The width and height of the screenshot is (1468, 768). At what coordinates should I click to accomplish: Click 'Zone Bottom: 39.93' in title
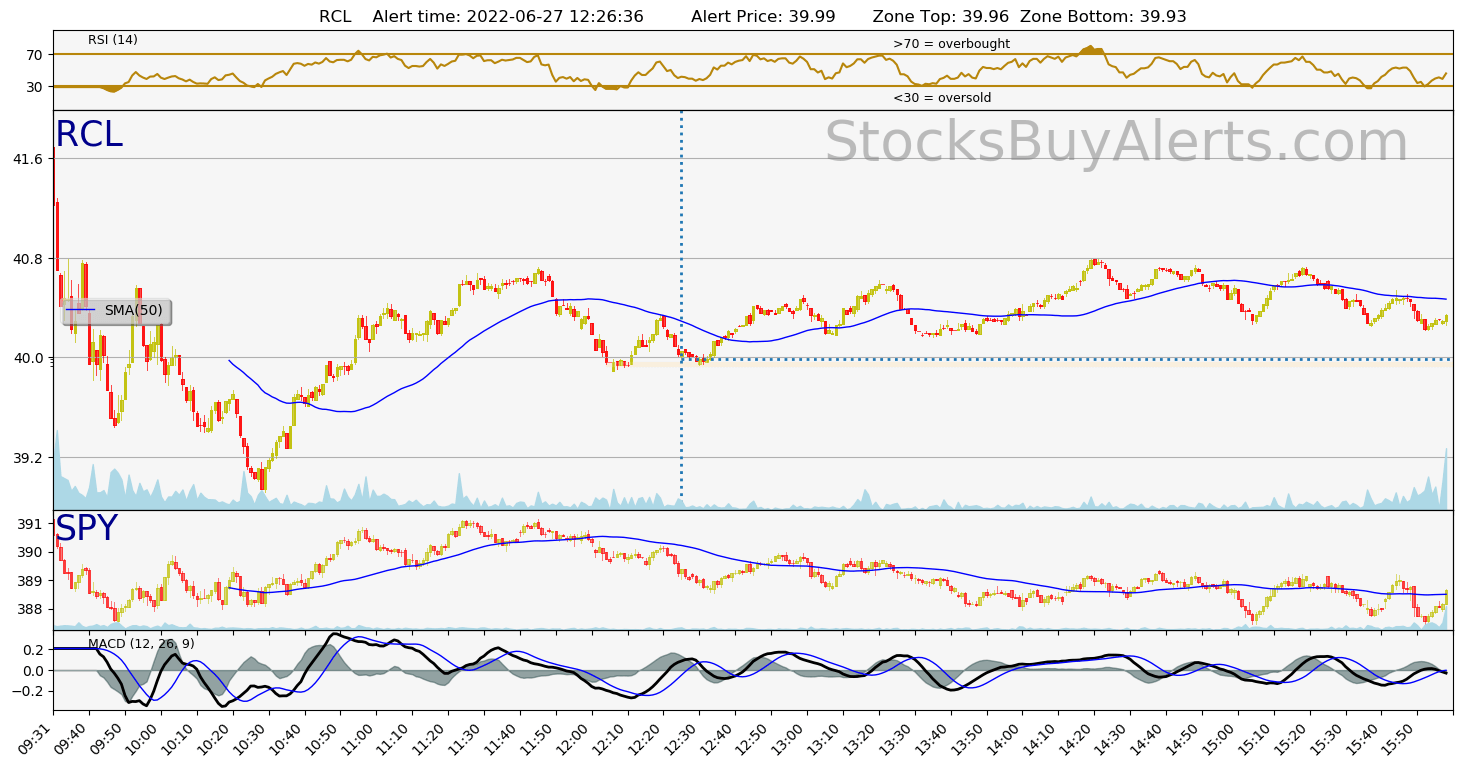(x=1103, y=16)
